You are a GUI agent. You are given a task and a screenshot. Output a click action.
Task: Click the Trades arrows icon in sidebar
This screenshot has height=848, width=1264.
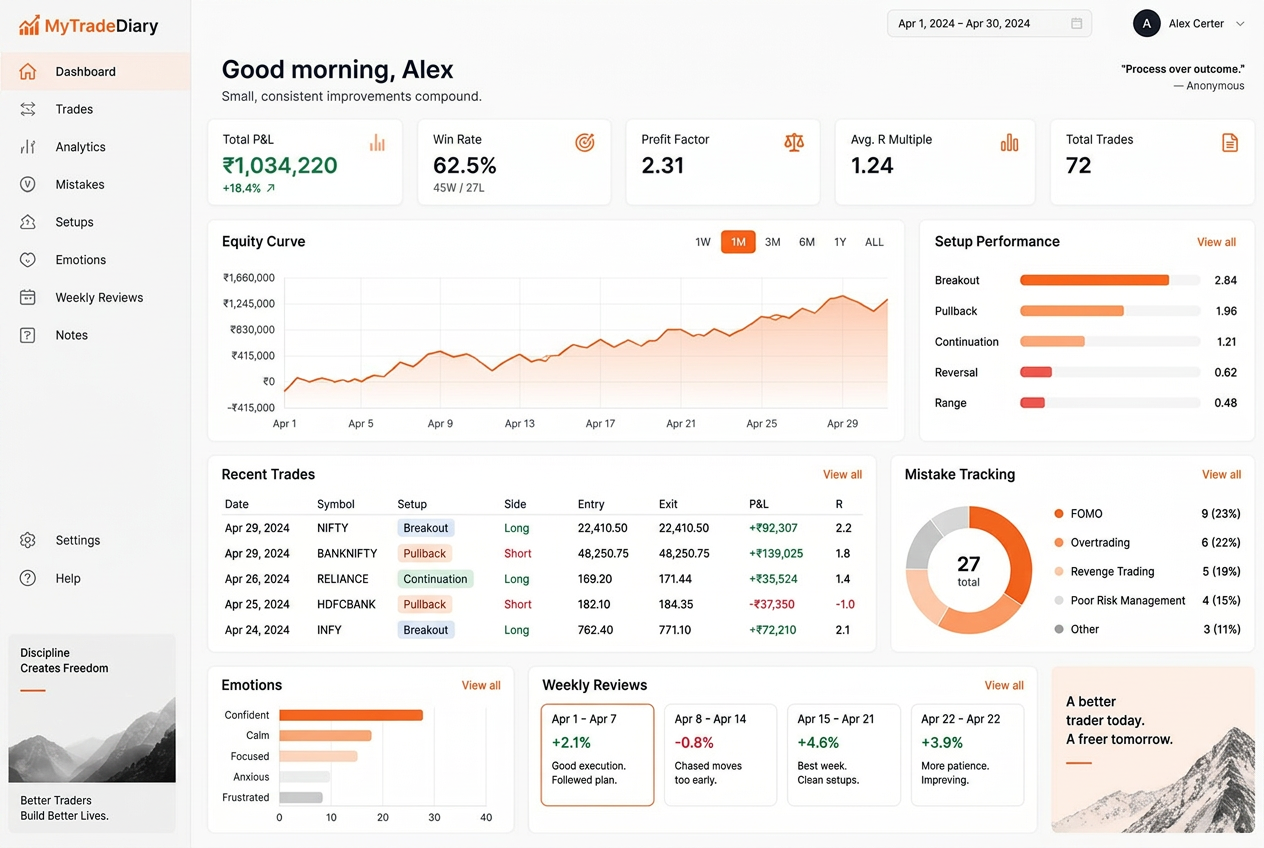click(28, 109)
